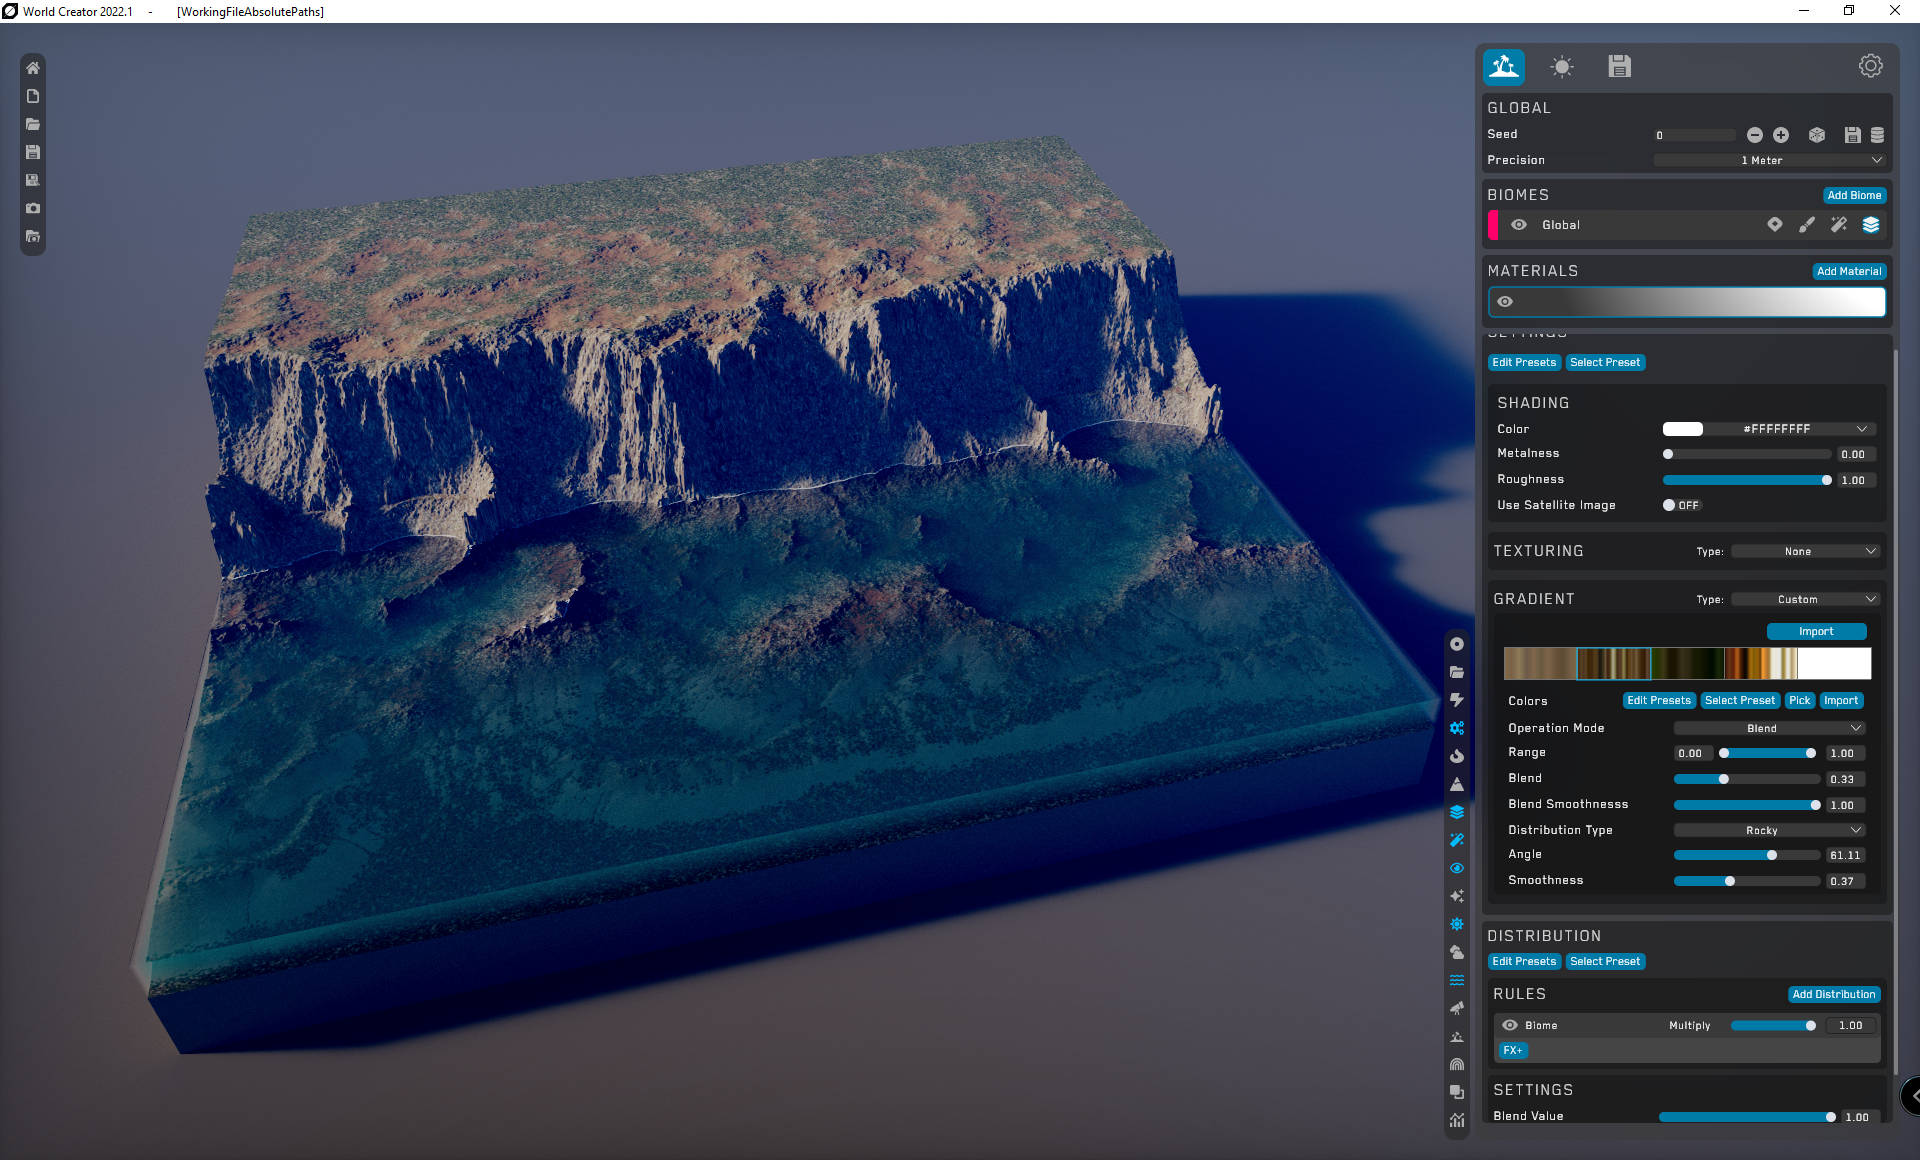This screenshot has width=1920, height=1160.
Task: Click the home icon in left toolbar
Action: pyautogui.click(x=33, y=68)
